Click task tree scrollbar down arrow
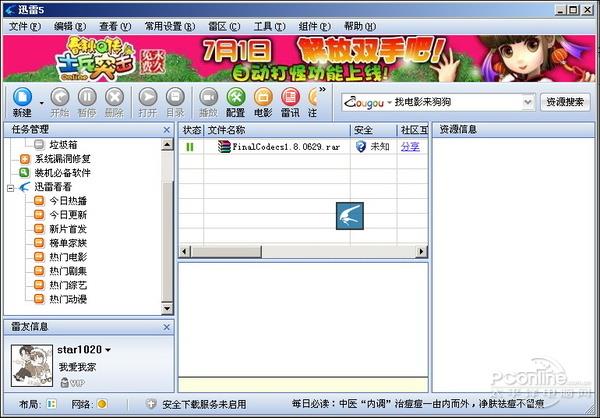 167,309
